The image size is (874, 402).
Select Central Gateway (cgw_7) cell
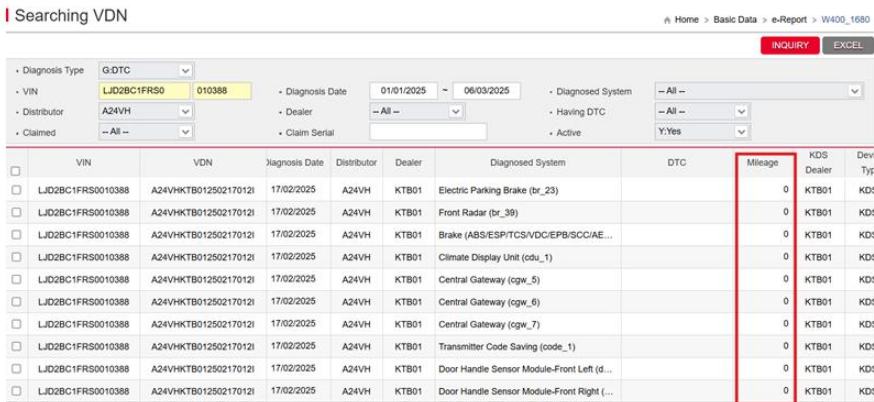click(x=528, y=324)
